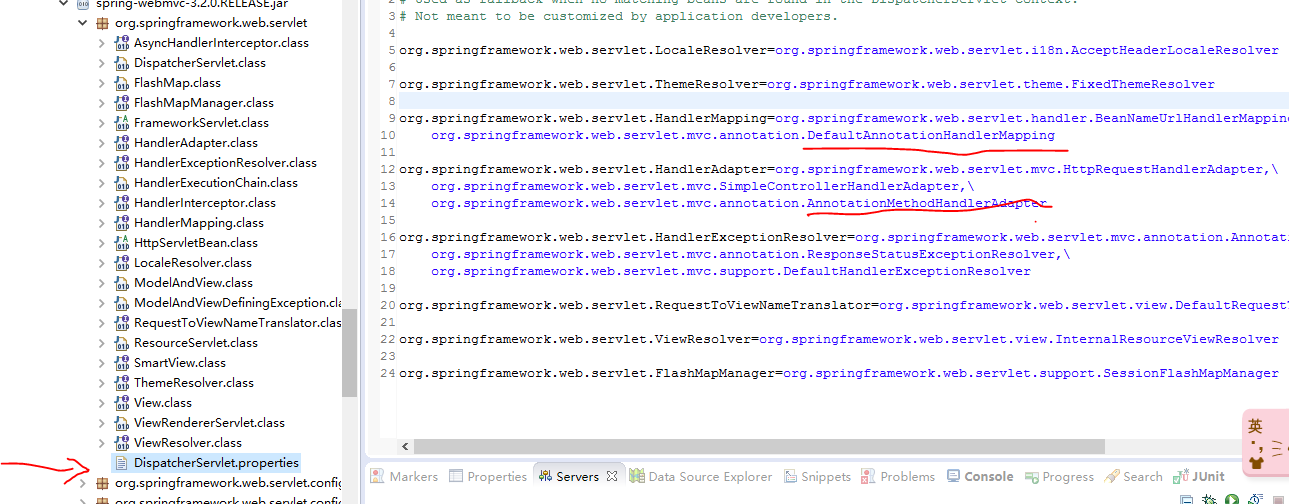This screenshot has width=1289, height=504.
Task: Expand the ModelAndViewDefiningException class node
Action: [x=101, y=303]
